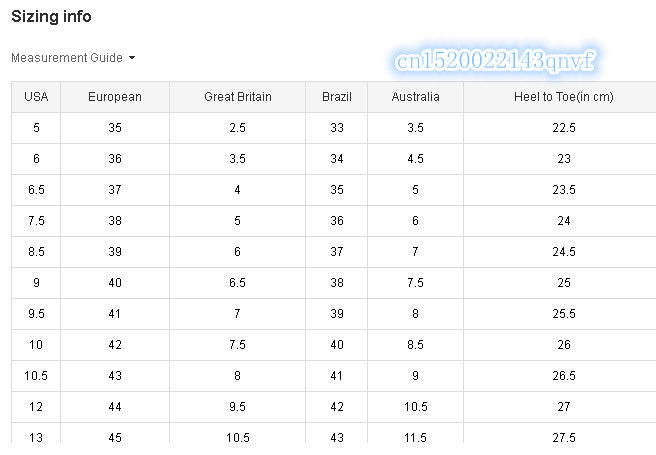Expand the Measurement Guide dropdown arrow
Screen dimensions: 656x455
click(132, 58)
